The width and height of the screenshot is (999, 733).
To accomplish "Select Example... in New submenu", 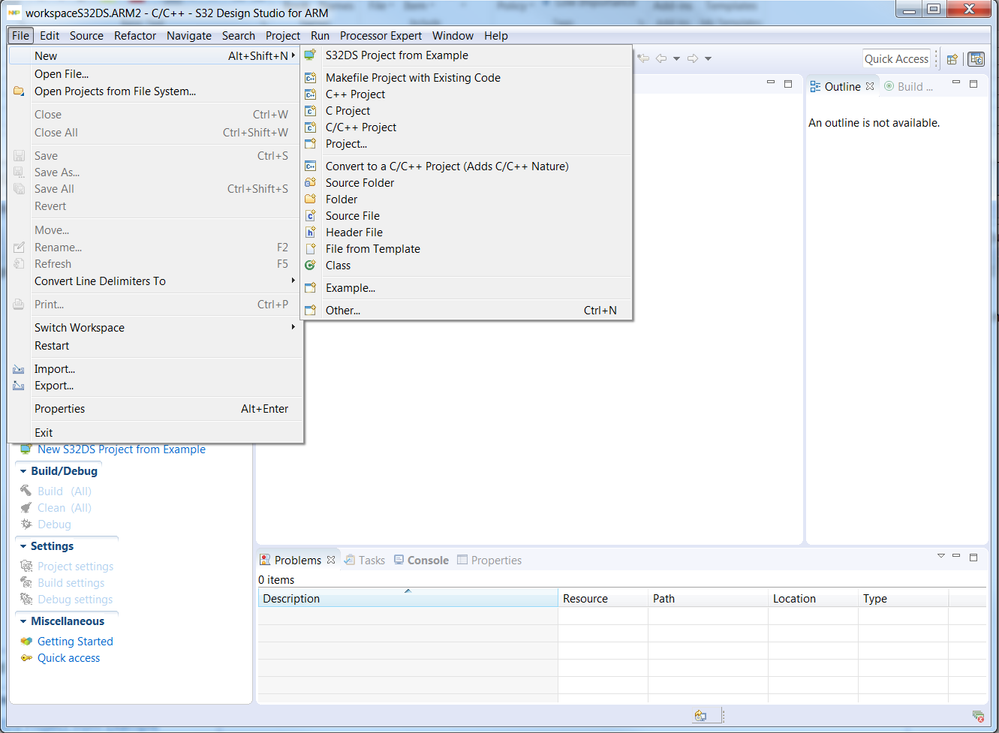I will [x=468, y=287].
